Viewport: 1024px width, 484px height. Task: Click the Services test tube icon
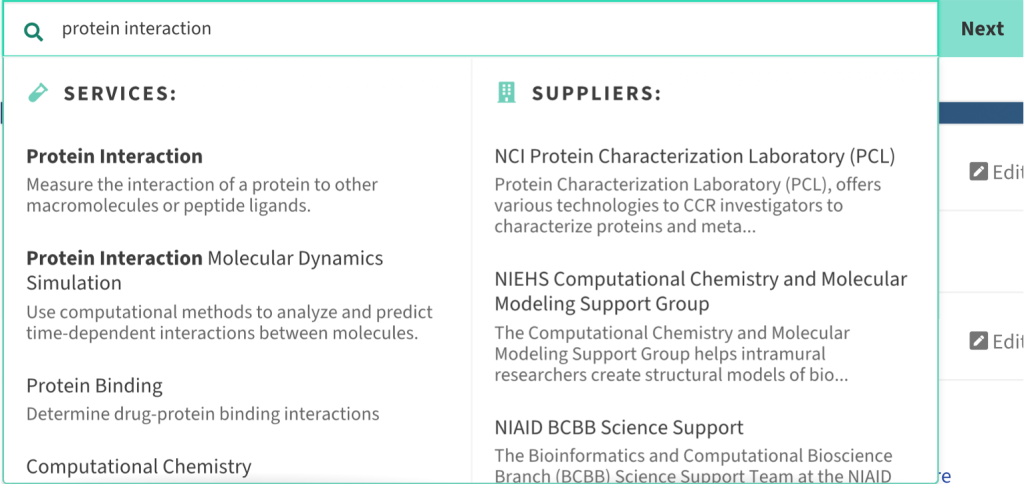click(38, 93)
